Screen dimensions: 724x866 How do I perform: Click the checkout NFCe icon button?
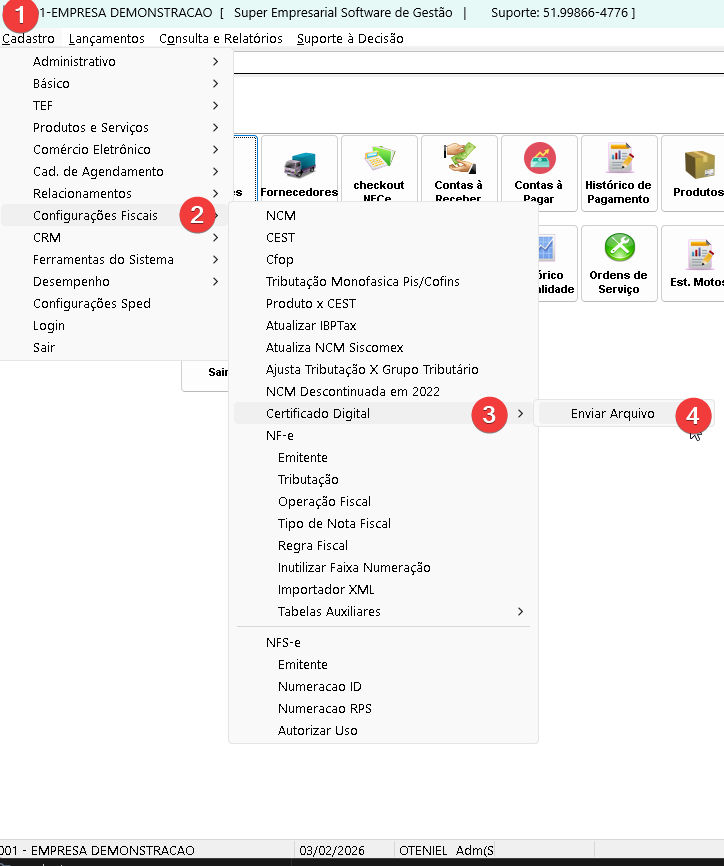379,172
